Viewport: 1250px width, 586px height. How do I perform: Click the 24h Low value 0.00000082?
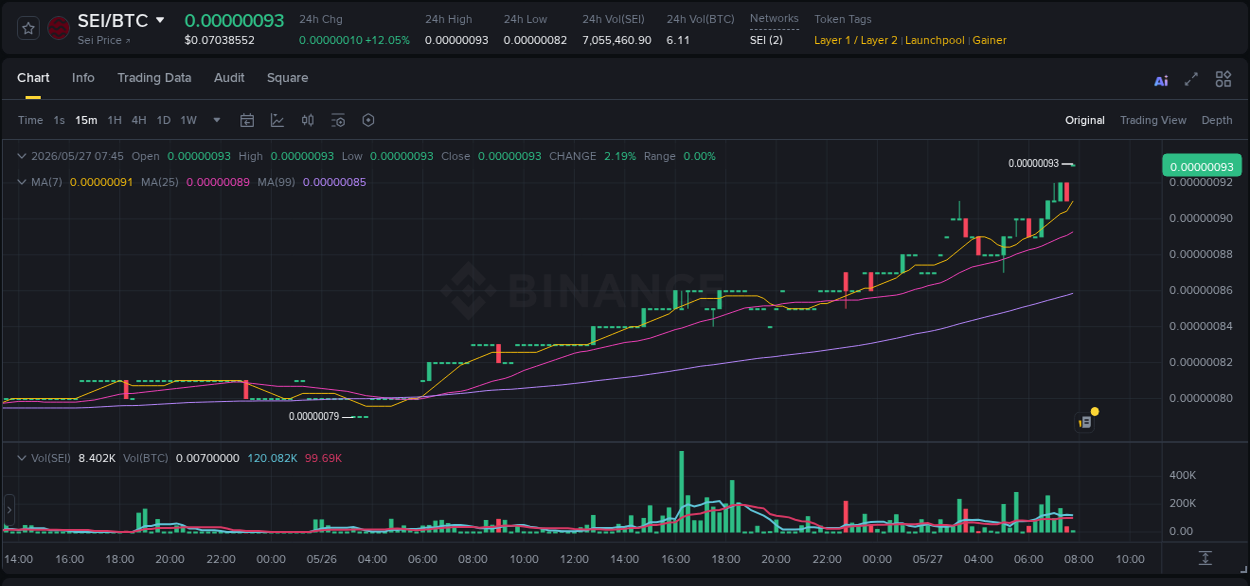pyautogui.click(x=535, y=40)
